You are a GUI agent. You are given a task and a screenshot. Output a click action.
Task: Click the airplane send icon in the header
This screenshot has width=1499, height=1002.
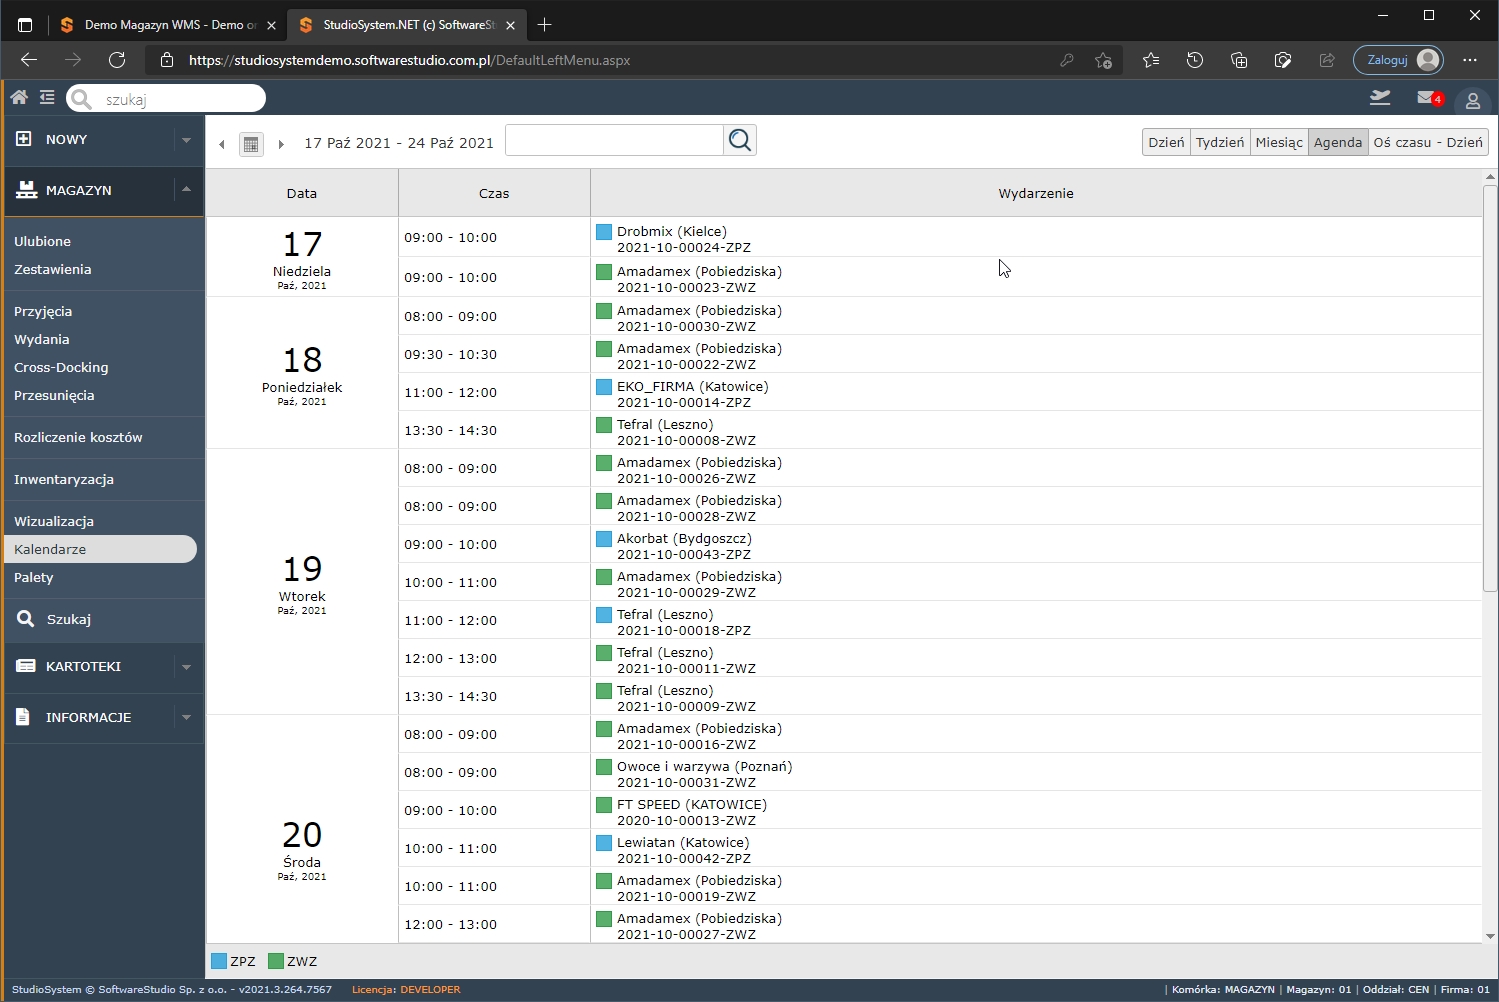[1380, 97]
